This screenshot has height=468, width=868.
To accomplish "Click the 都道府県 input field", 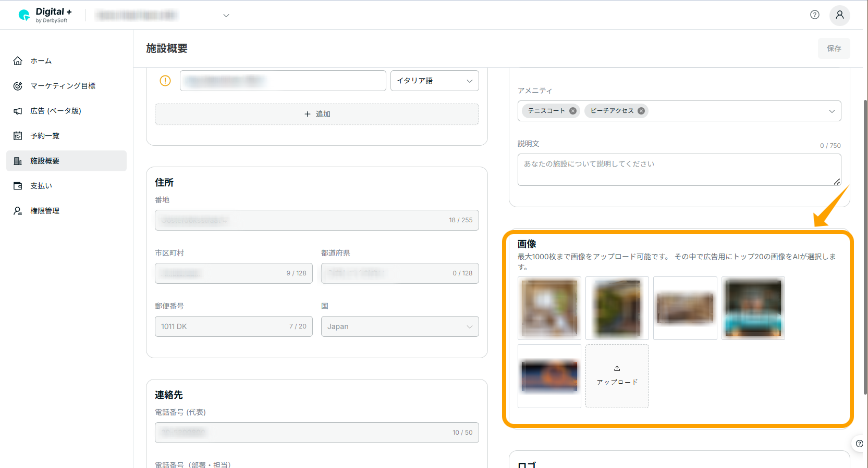I will click(400, 274).
